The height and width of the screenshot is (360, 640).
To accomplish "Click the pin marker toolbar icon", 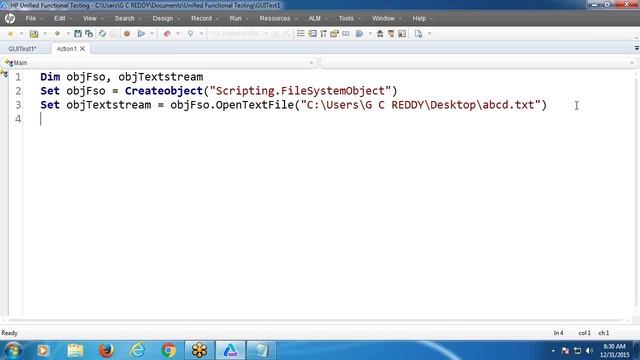I will tap(190, 34).
